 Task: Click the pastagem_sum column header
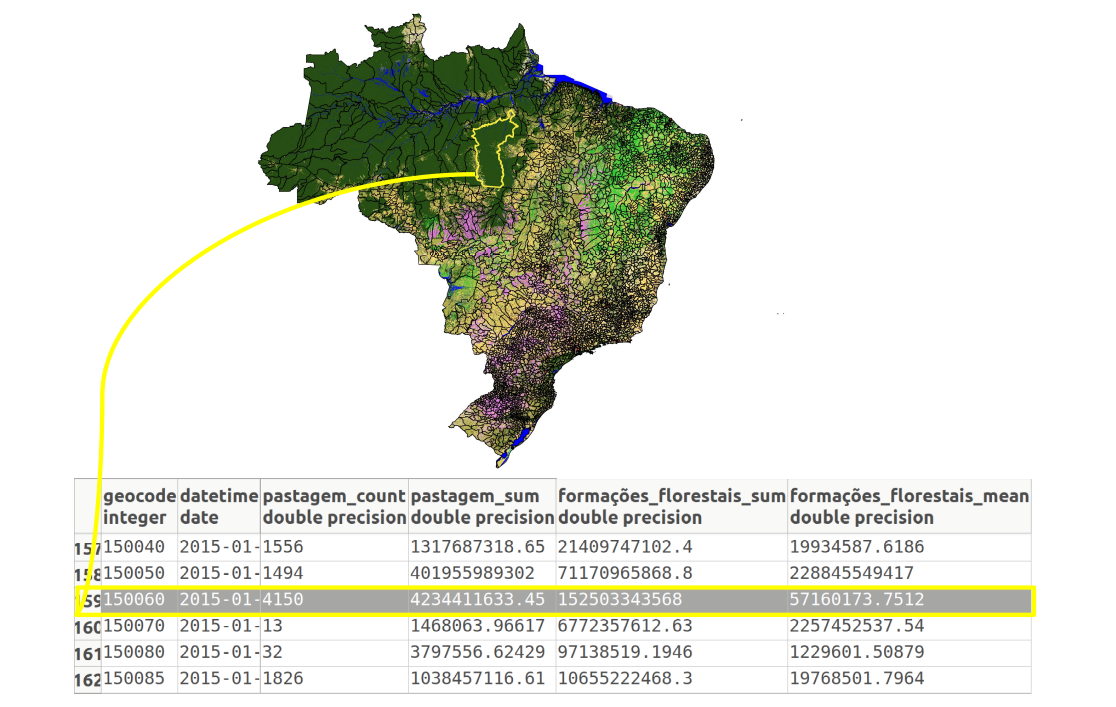pyautogui.click(x=482, y=506)
